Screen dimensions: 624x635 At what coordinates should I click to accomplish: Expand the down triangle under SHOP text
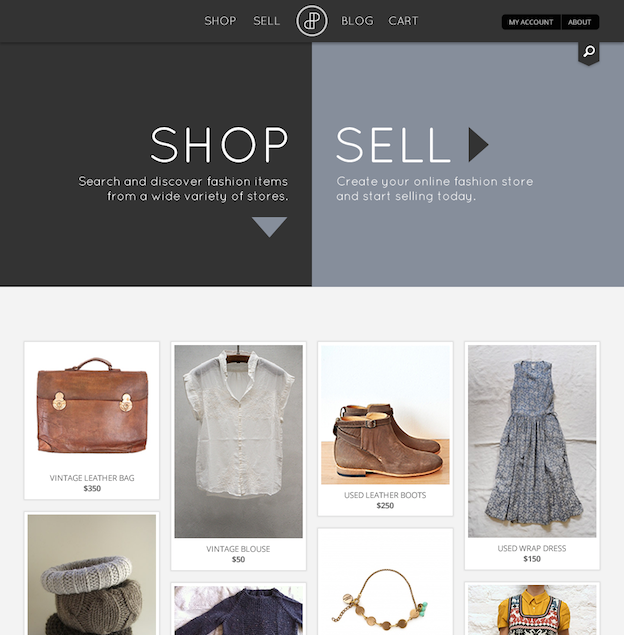[x=269, y=227]
